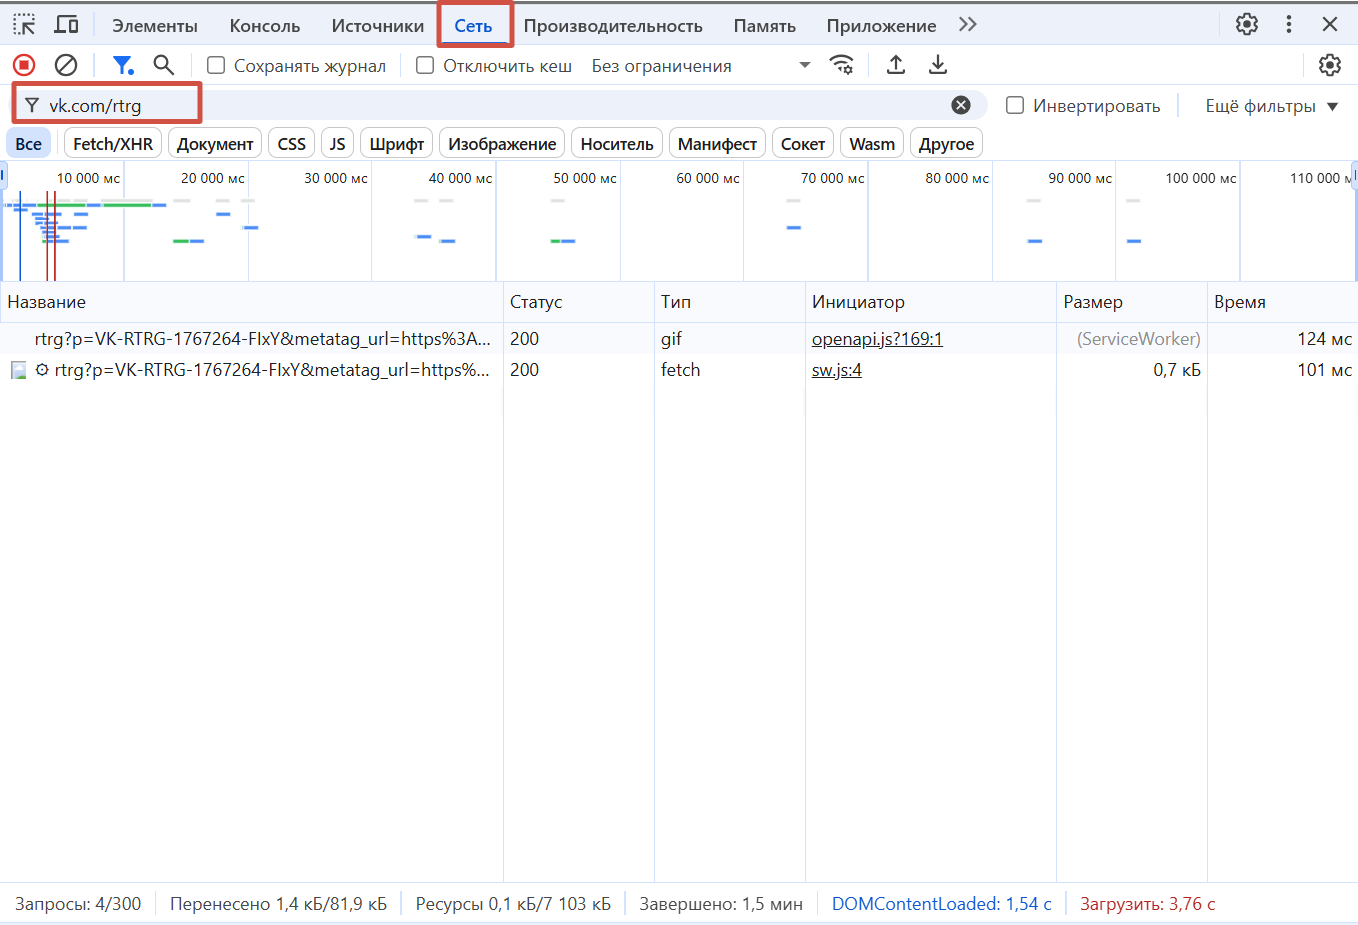Show more DevTools tabs via chevron
Screen dimensions: 1358x925
coord(967,25)
